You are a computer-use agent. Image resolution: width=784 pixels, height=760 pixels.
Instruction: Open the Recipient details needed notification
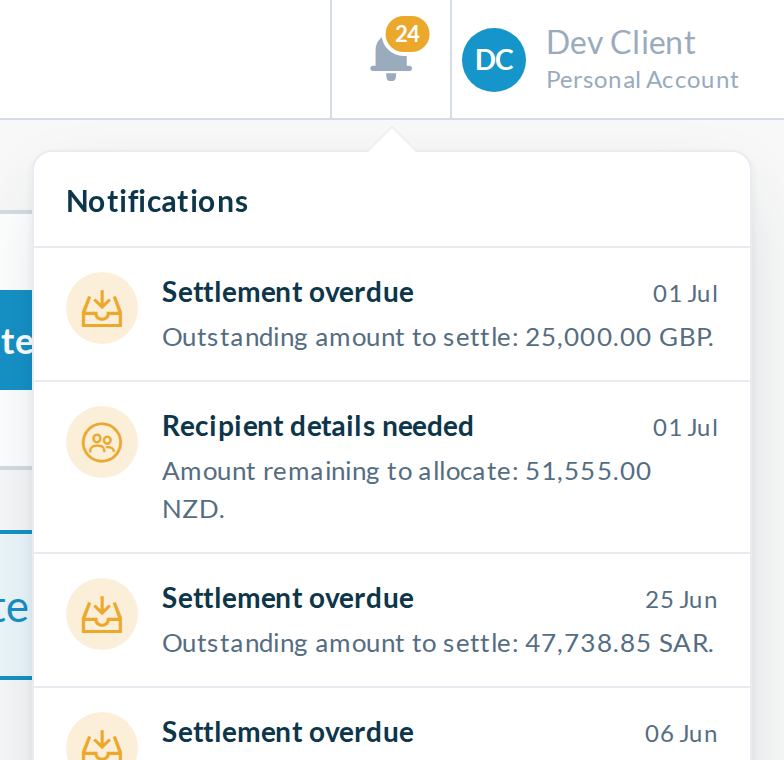pos(392,467)
